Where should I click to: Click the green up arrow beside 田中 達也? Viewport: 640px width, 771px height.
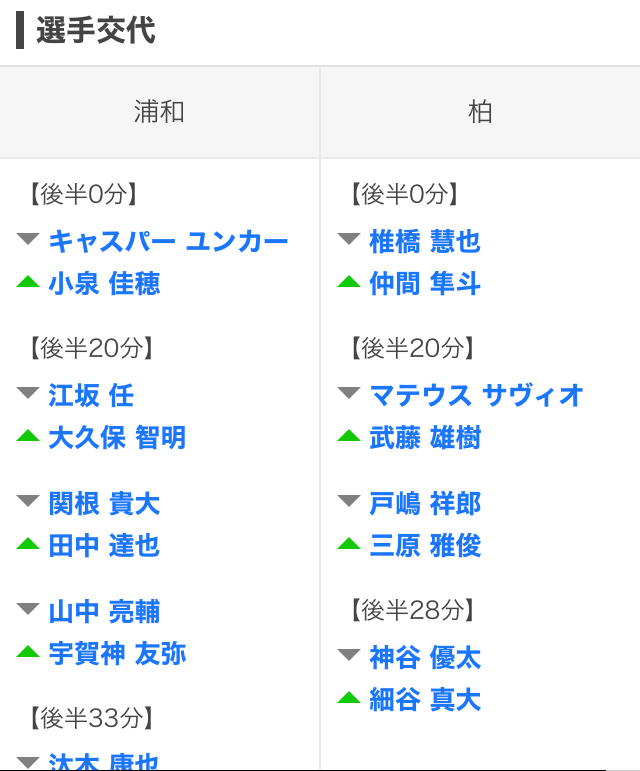pyautogui.click(x=28, y=544)
